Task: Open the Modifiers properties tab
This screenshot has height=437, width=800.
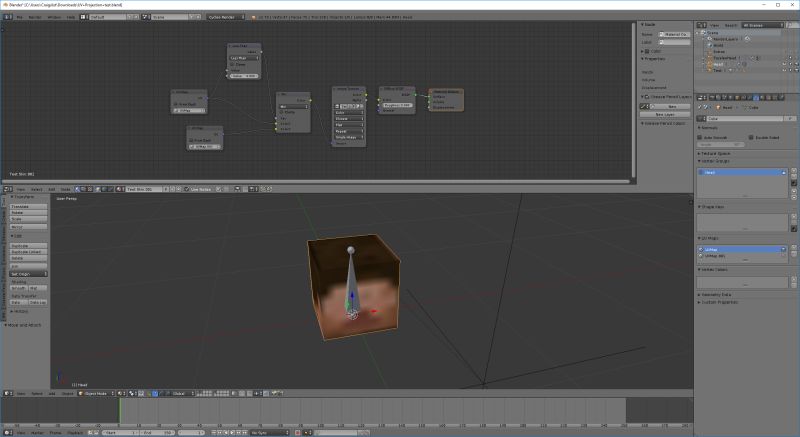Action: pos(749,98)
